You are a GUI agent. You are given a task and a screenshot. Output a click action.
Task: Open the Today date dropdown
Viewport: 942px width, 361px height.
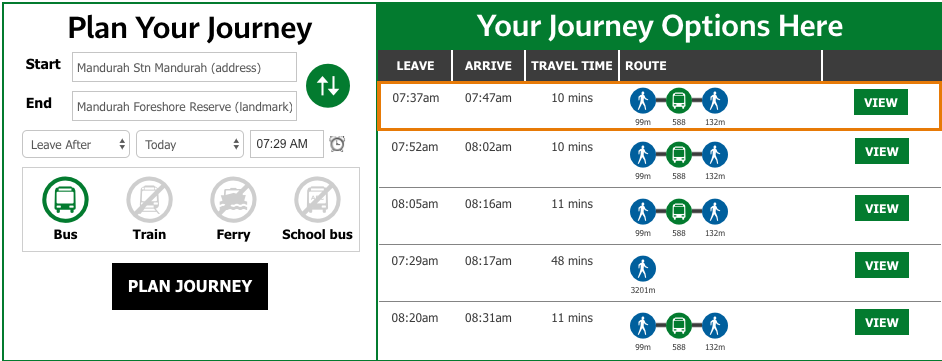tap(190, 144)
